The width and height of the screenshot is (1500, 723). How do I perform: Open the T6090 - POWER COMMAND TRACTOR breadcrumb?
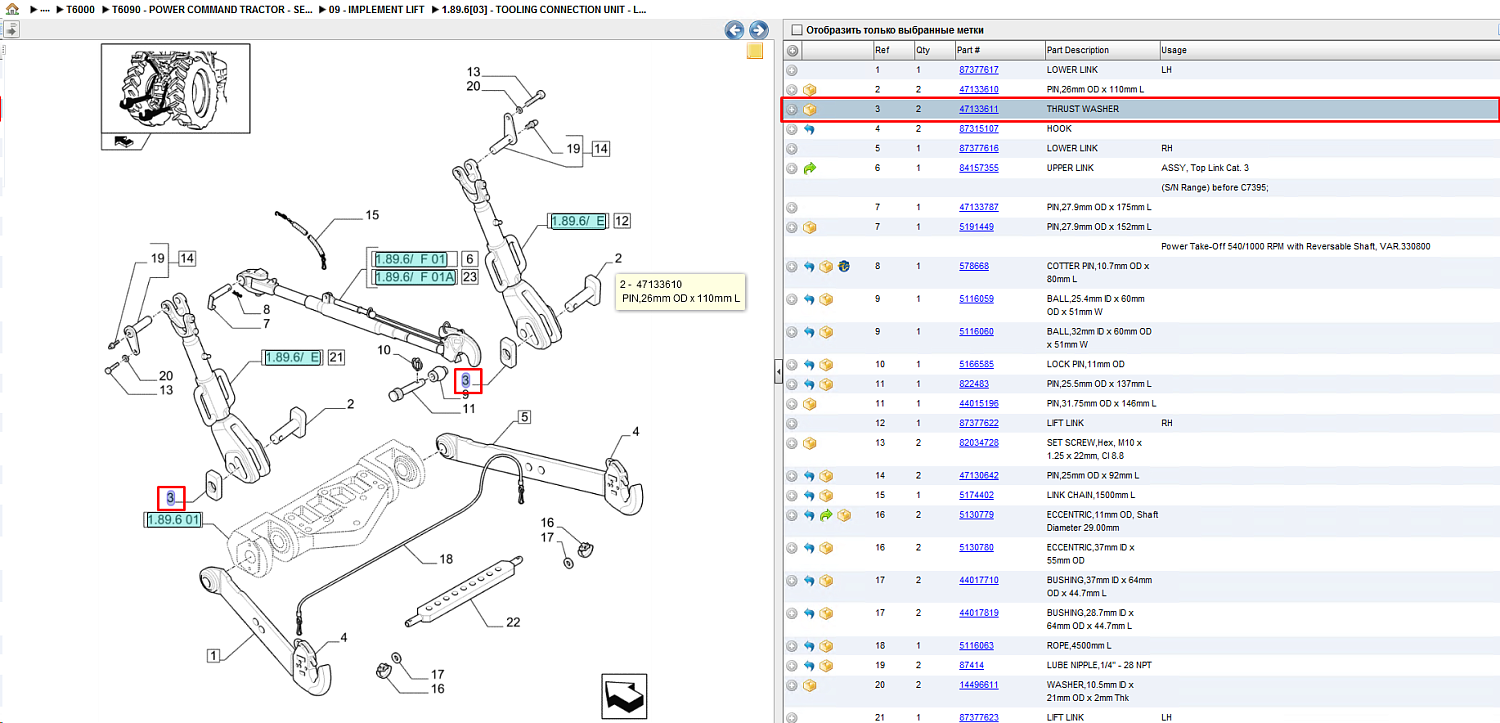pos(212,9)
